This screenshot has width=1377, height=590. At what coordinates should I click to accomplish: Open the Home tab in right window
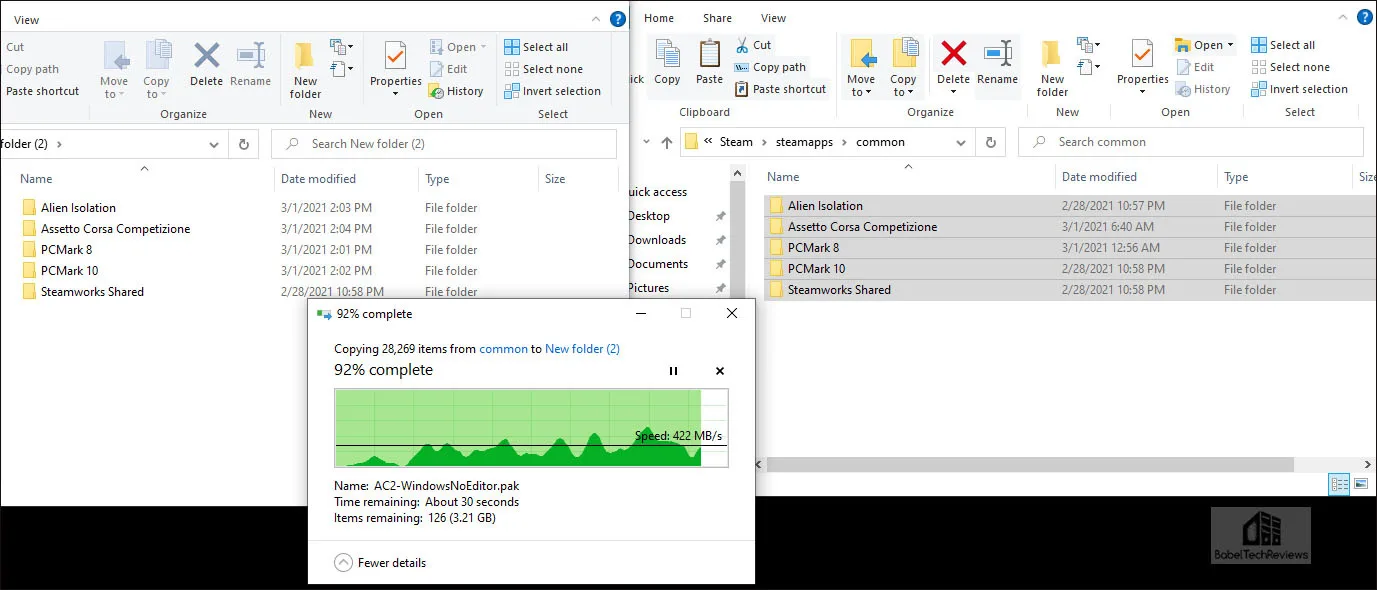point(658,18)
